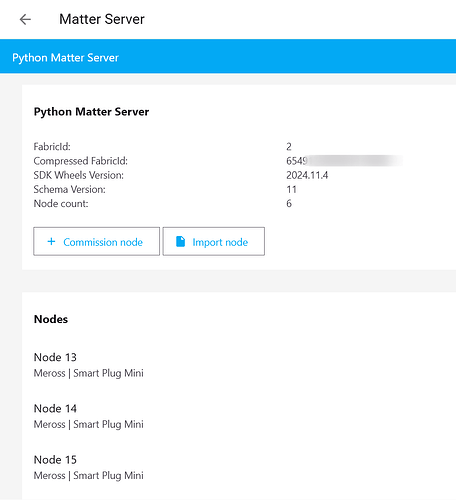Click the plus icon on Commission node

click(51, 241)
